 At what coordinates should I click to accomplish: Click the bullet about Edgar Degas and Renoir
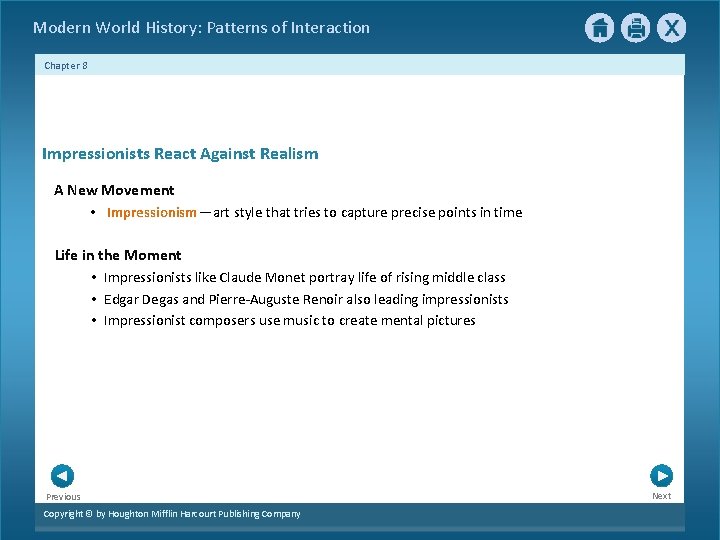306,299
